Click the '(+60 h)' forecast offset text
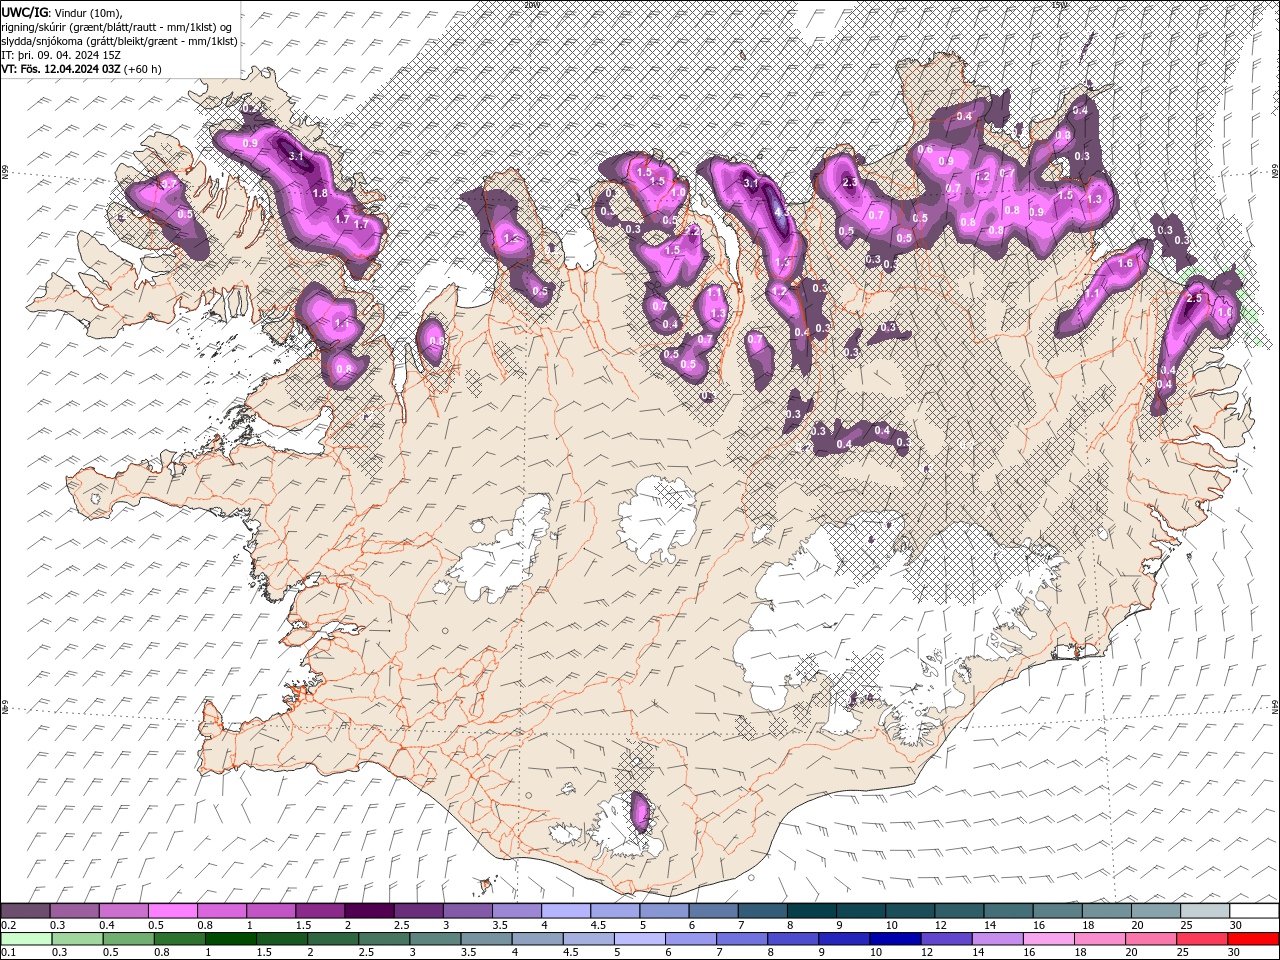 pyautogui.click(x=143, y=69)
